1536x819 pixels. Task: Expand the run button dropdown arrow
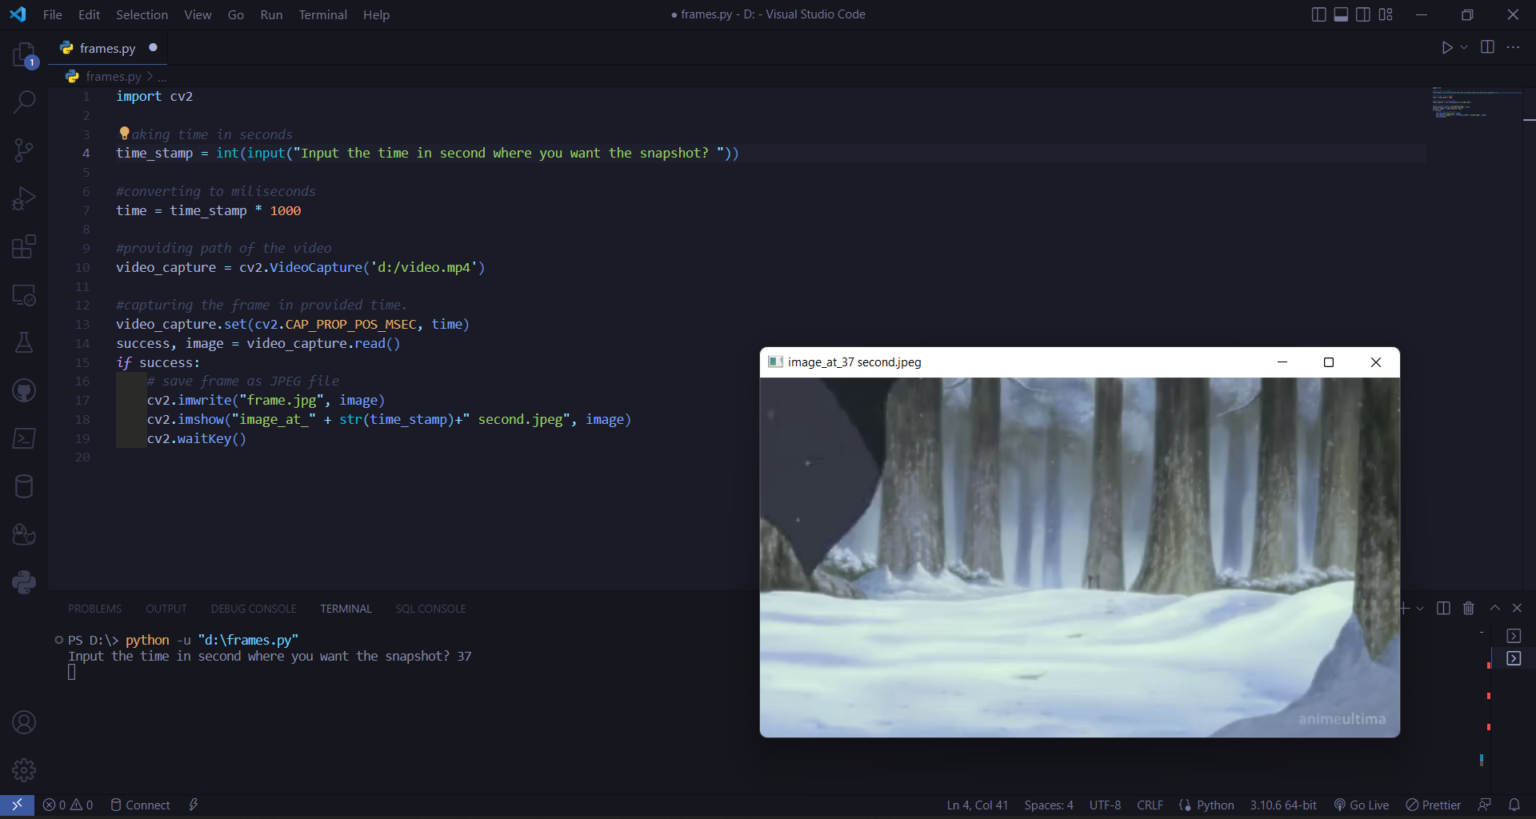tap(1464, 48)
